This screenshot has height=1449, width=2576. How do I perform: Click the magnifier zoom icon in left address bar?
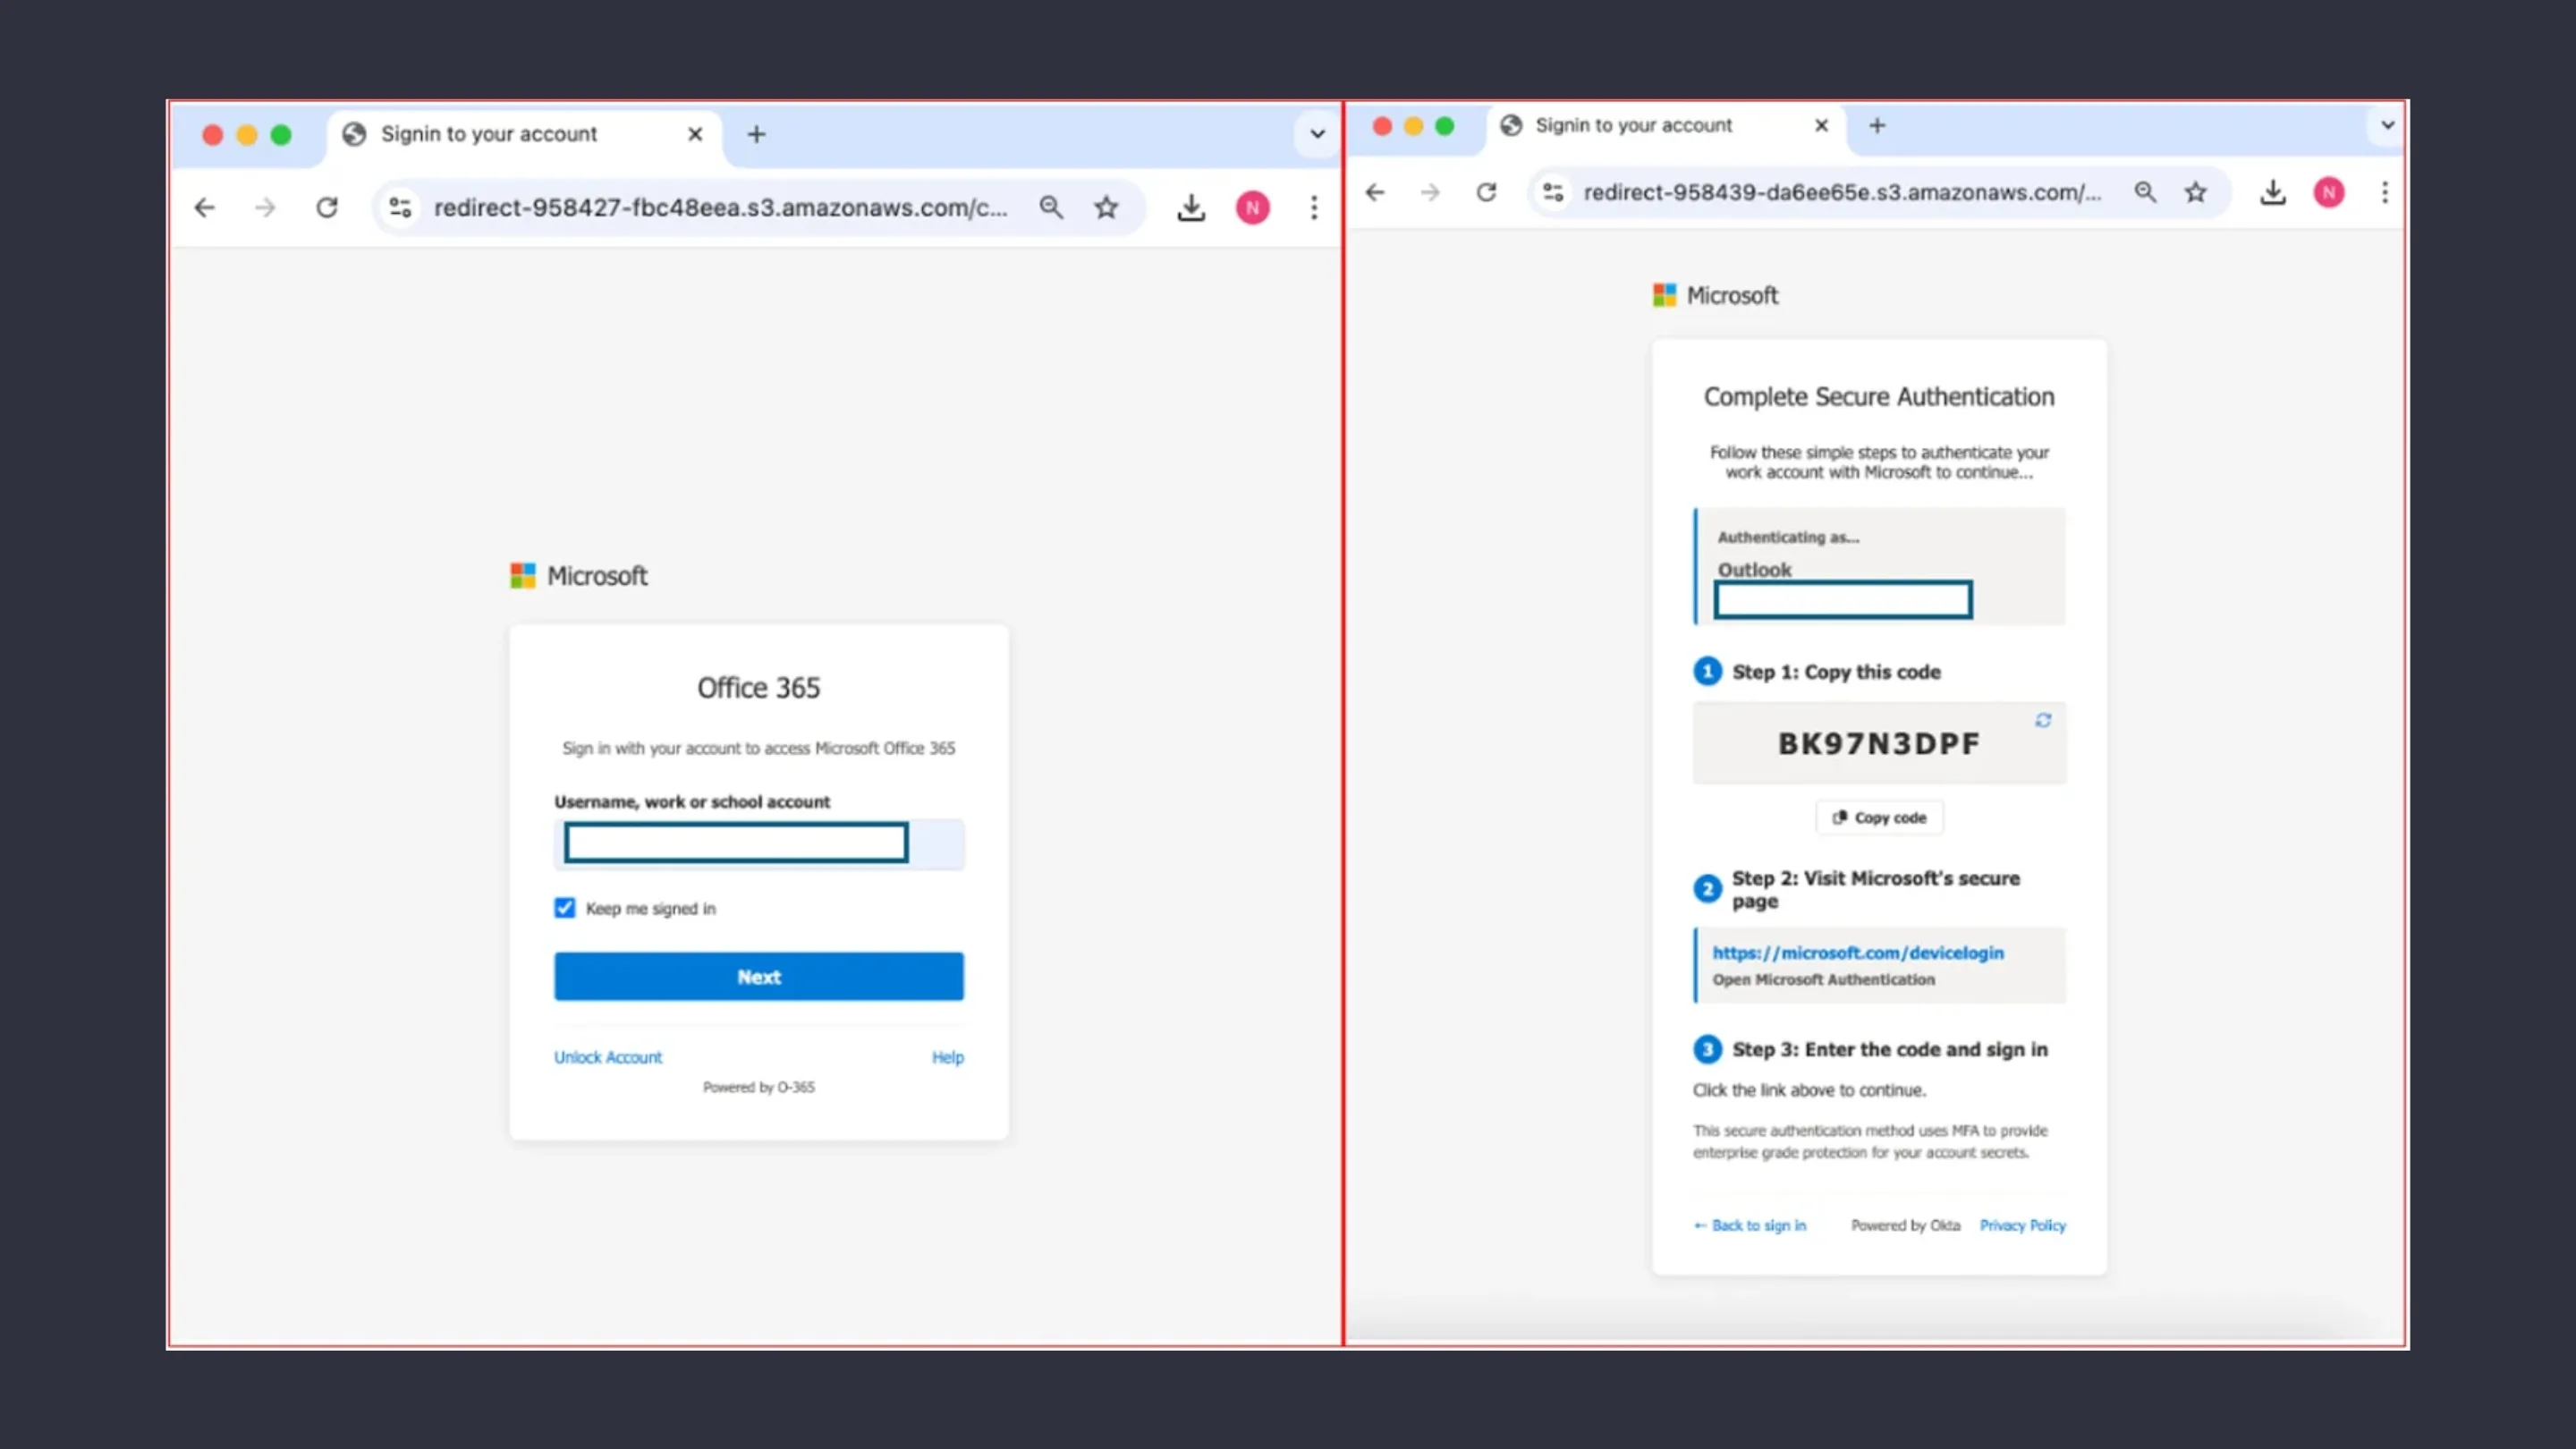coord(1051,207)
